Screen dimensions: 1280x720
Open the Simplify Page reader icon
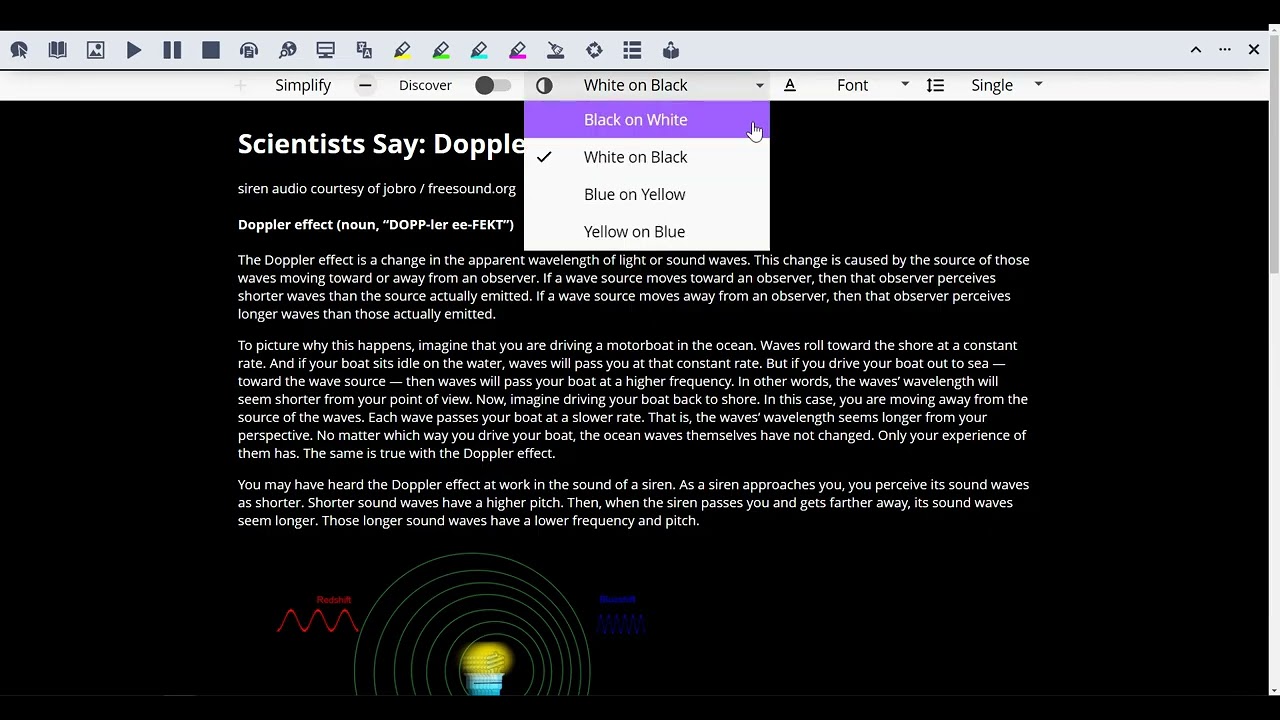pyautogui.click(x=671, y=50)
